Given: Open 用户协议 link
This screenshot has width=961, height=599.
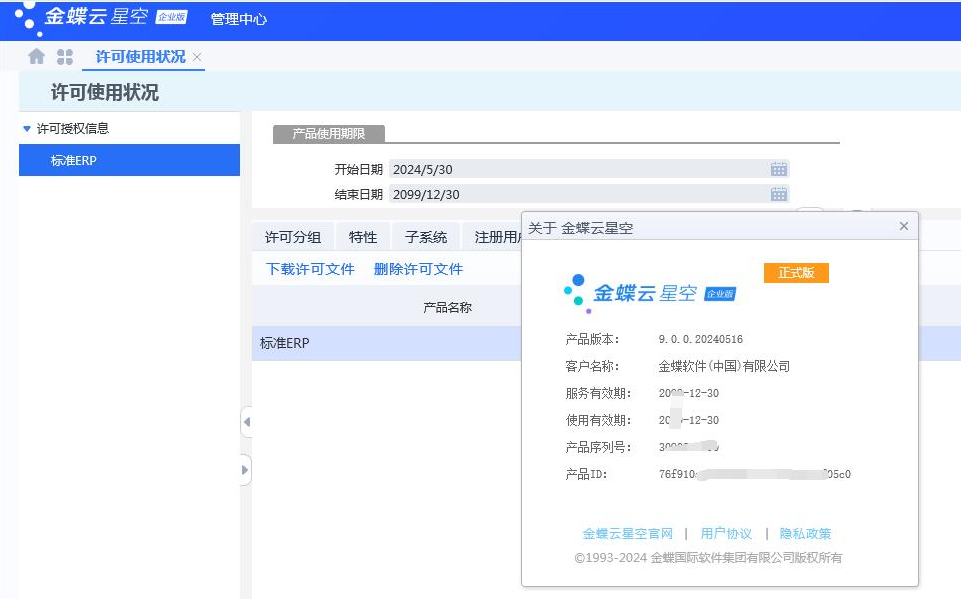Looking at the screenshot, I should pyautogui.click(x=726, y=533).
